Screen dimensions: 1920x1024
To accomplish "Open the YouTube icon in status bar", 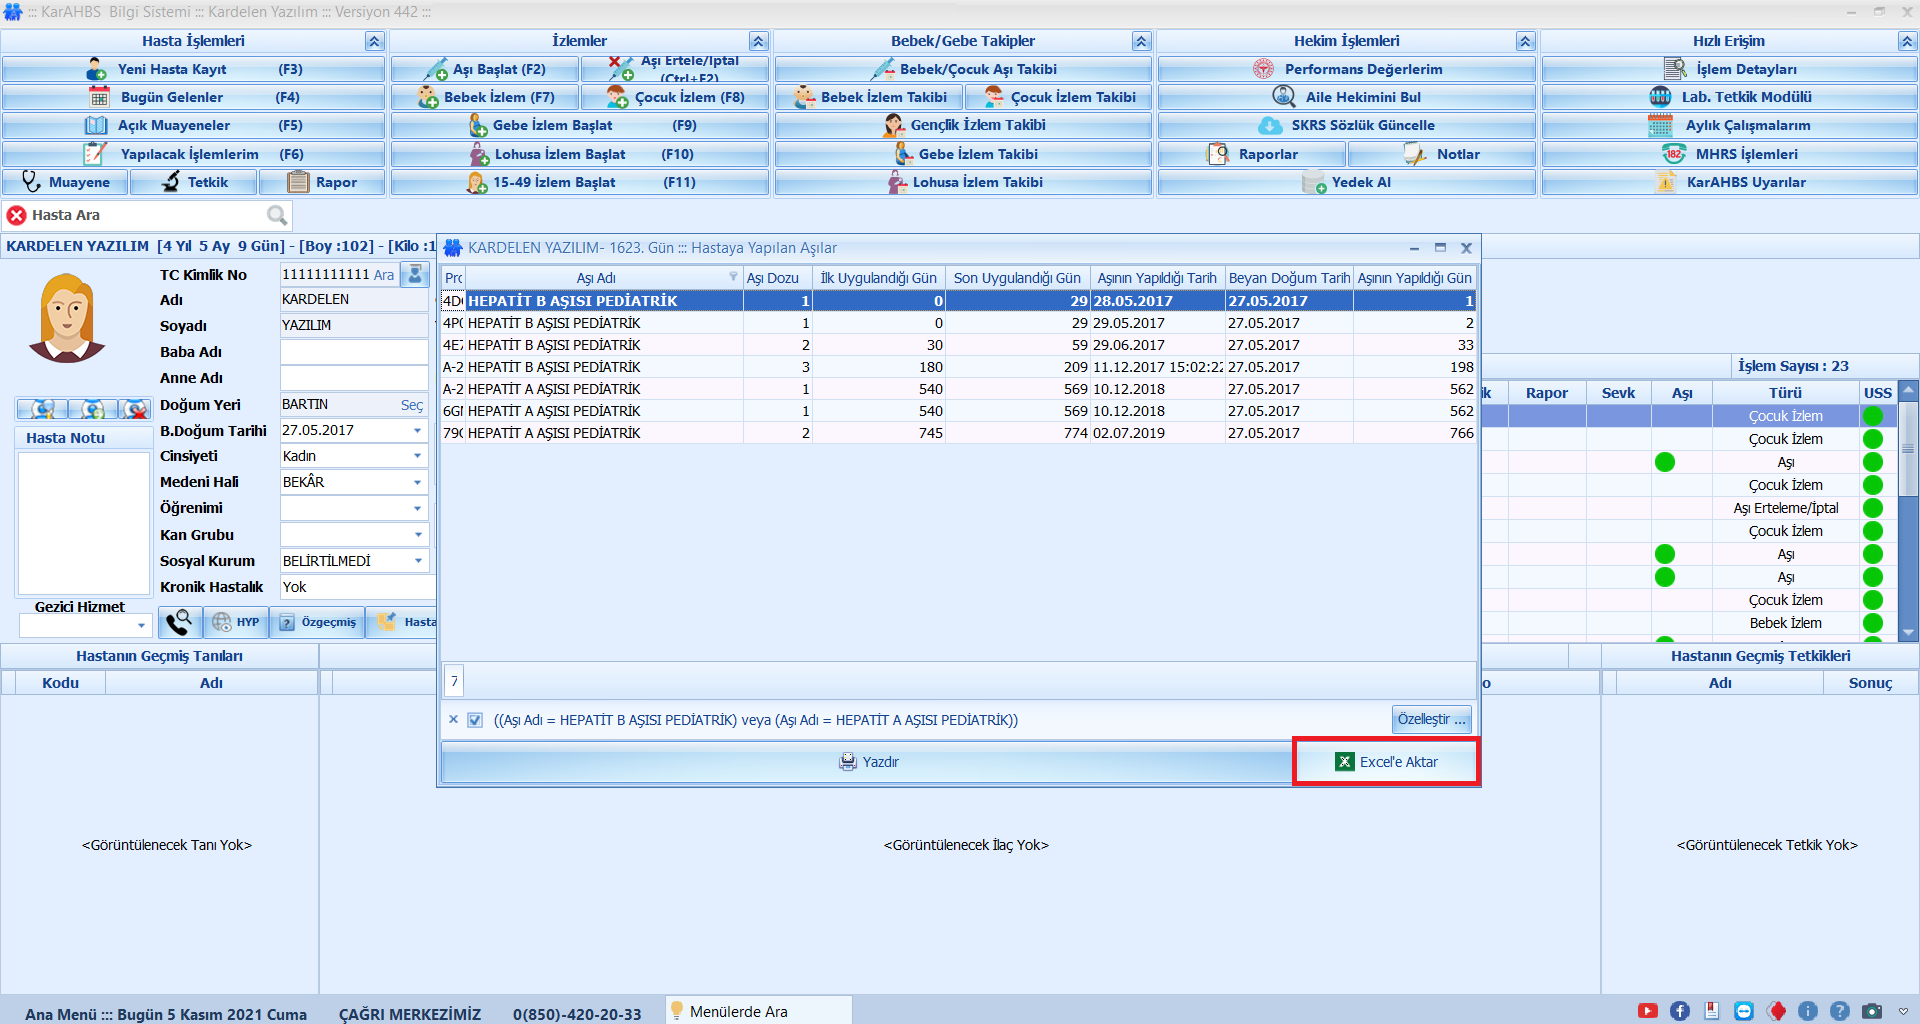I will tap(1648, 1011).
